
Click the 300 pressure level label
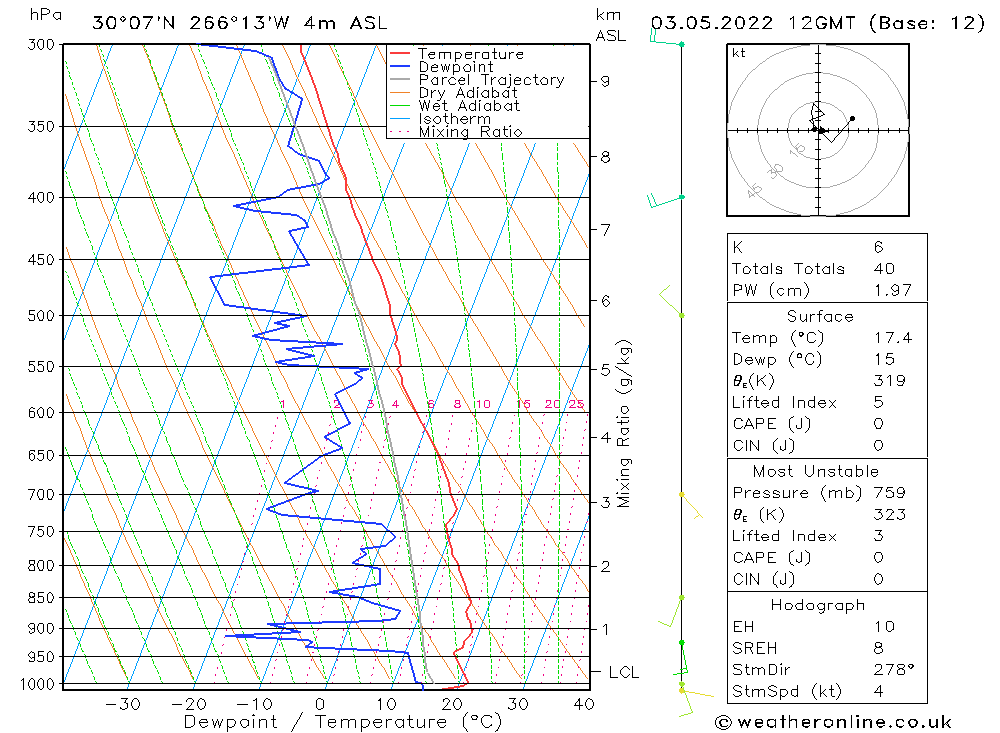click(x=41, y=45)
